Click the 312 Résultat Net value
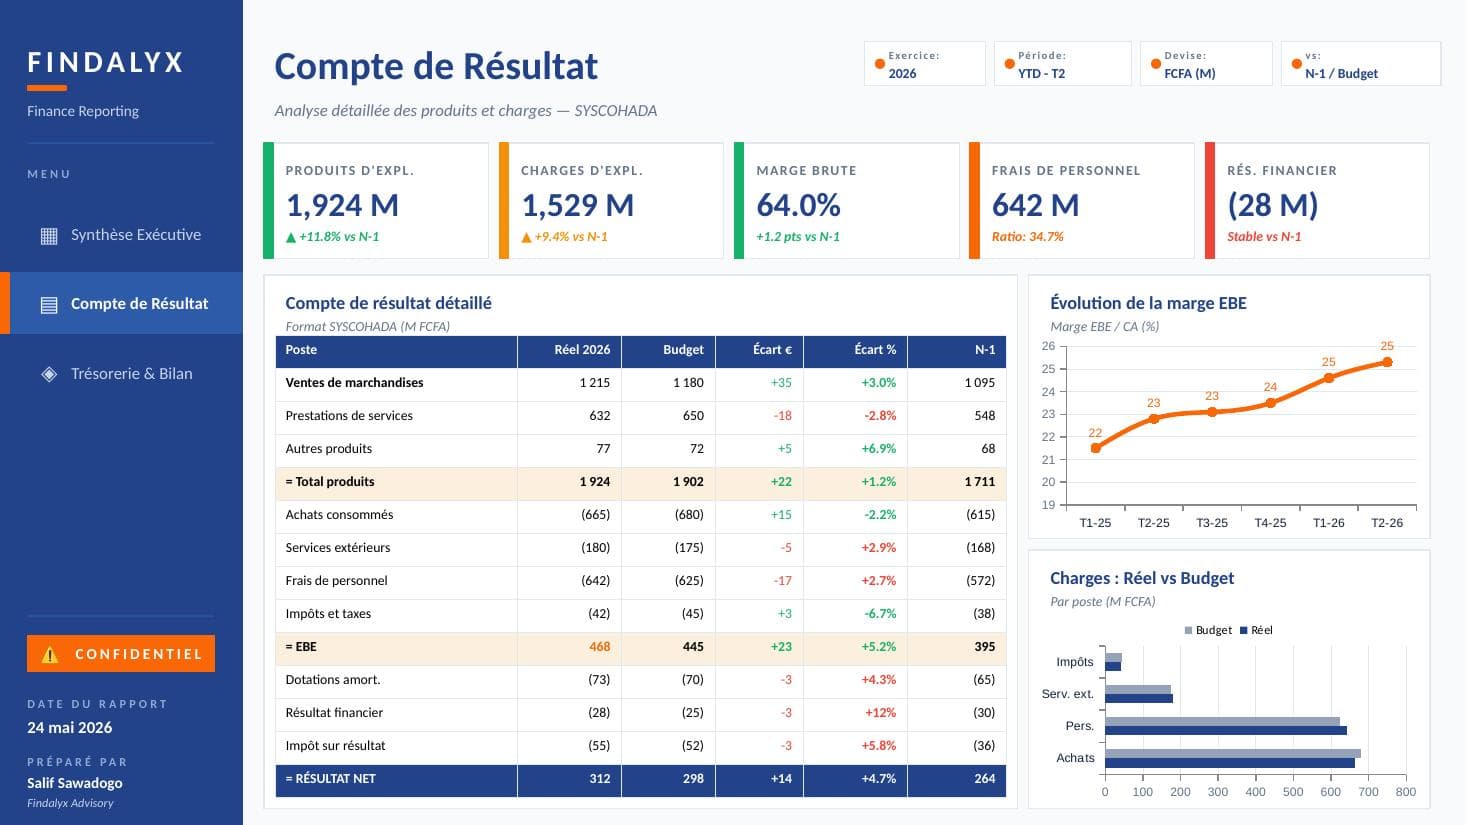Image resolution: width=1467 pixels, height=825 pixels. click(x=599, y=779)
